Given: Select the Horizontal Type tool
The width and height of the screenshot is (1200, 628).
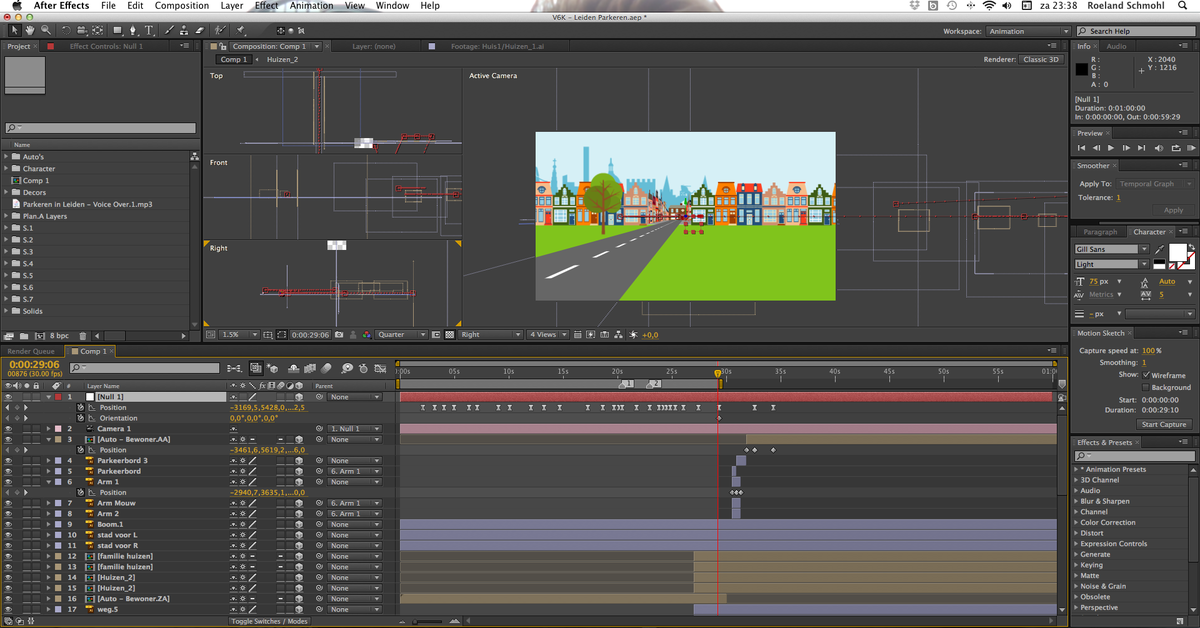Looking at the screenshot, I should [x=149, y=30].
